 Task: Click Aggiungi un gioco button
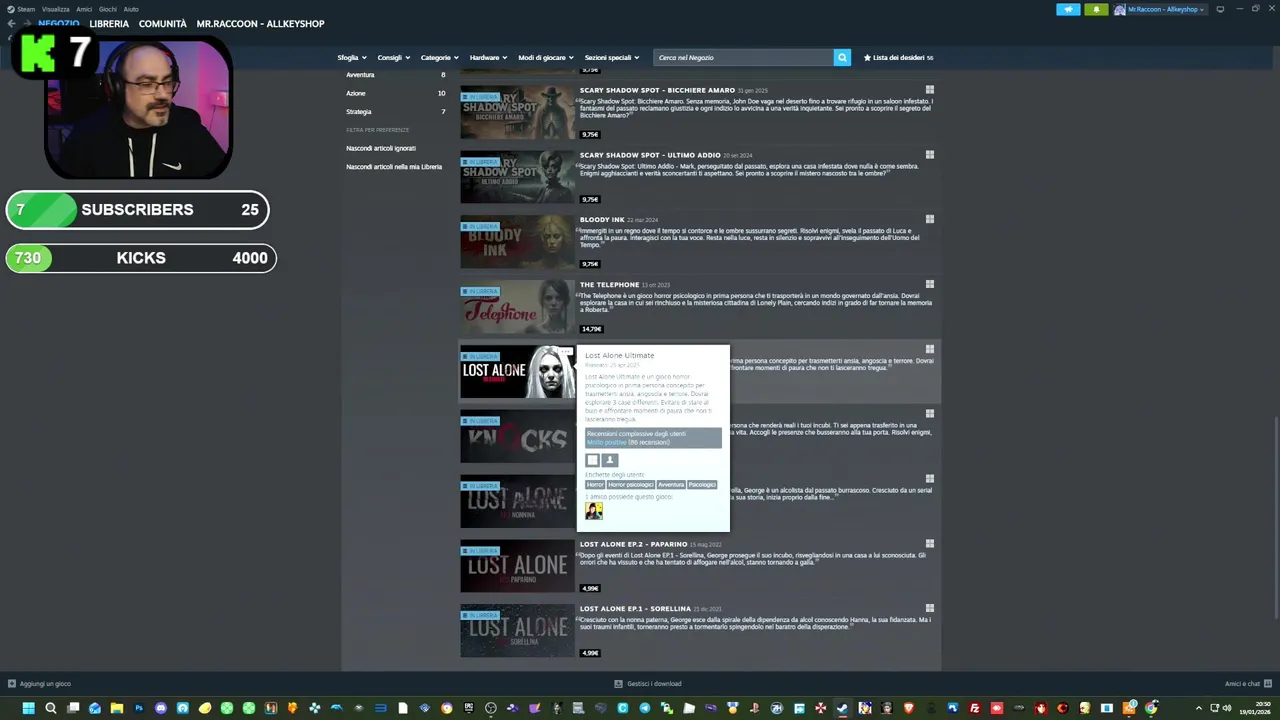coord(39,684)
